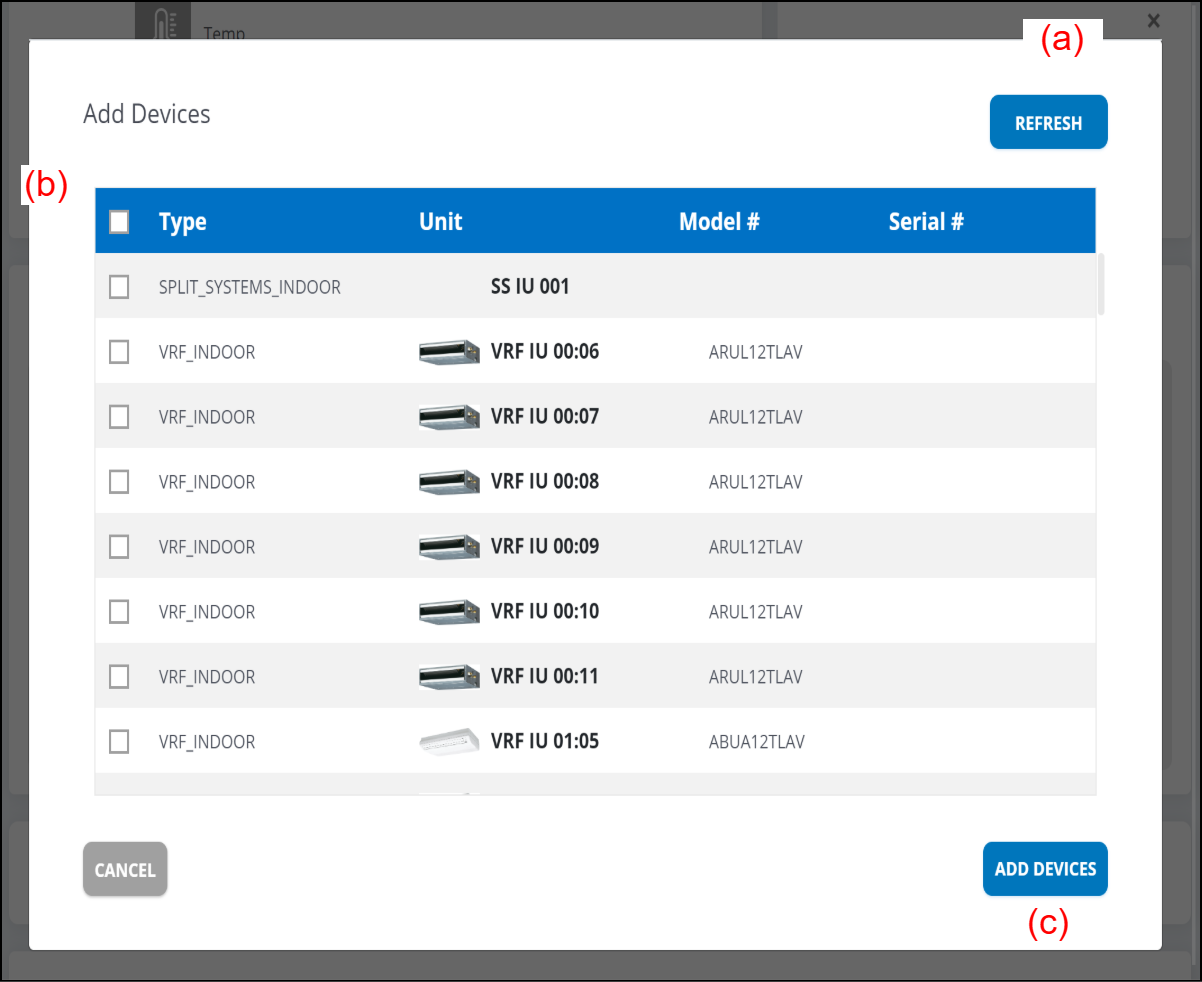The width and height of the screenshot is (1202, 982).
Task: Click the Type column header
Action: (x=183, y=221)
